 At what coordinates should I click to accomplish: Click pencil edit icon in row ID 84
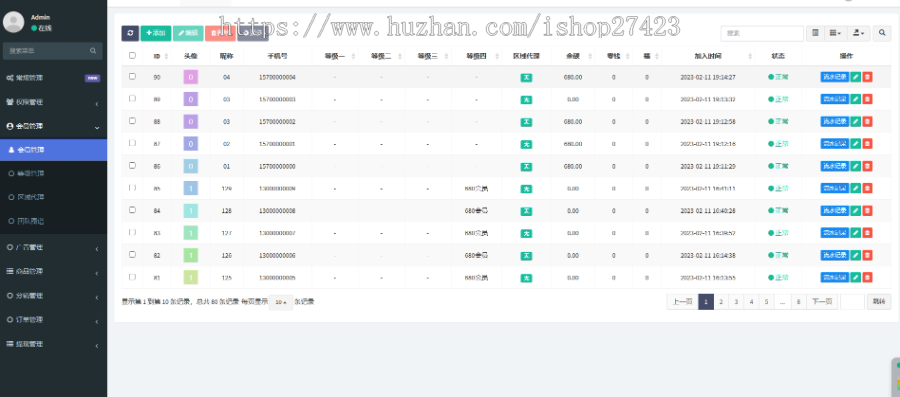click(855, 211)
